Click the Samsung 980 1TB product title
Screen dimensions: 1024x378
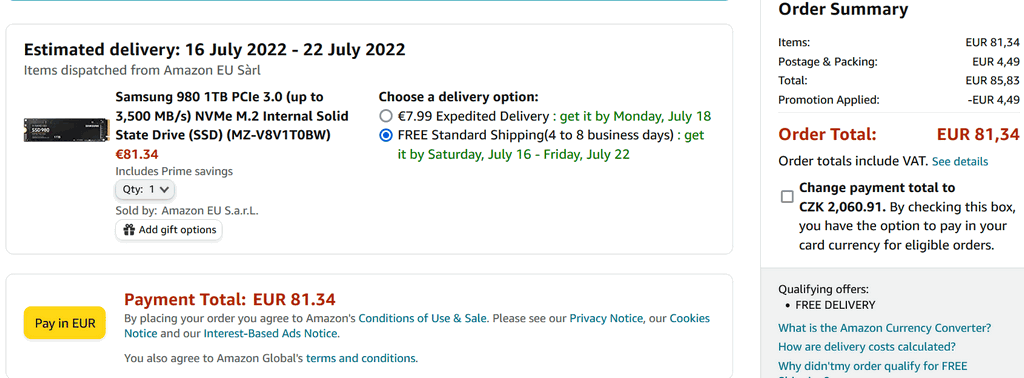coord(232,116)
